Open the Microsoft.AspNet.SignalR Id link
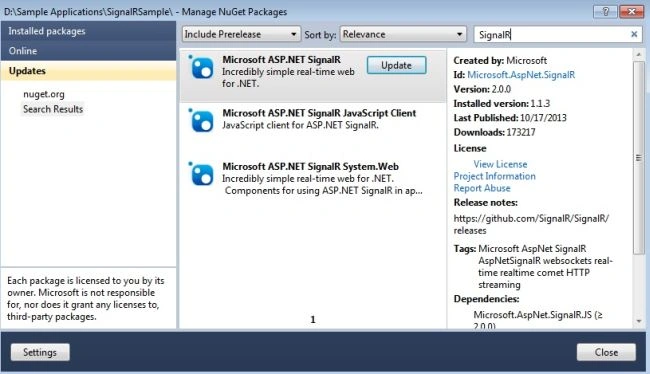 tap(521, 75)
